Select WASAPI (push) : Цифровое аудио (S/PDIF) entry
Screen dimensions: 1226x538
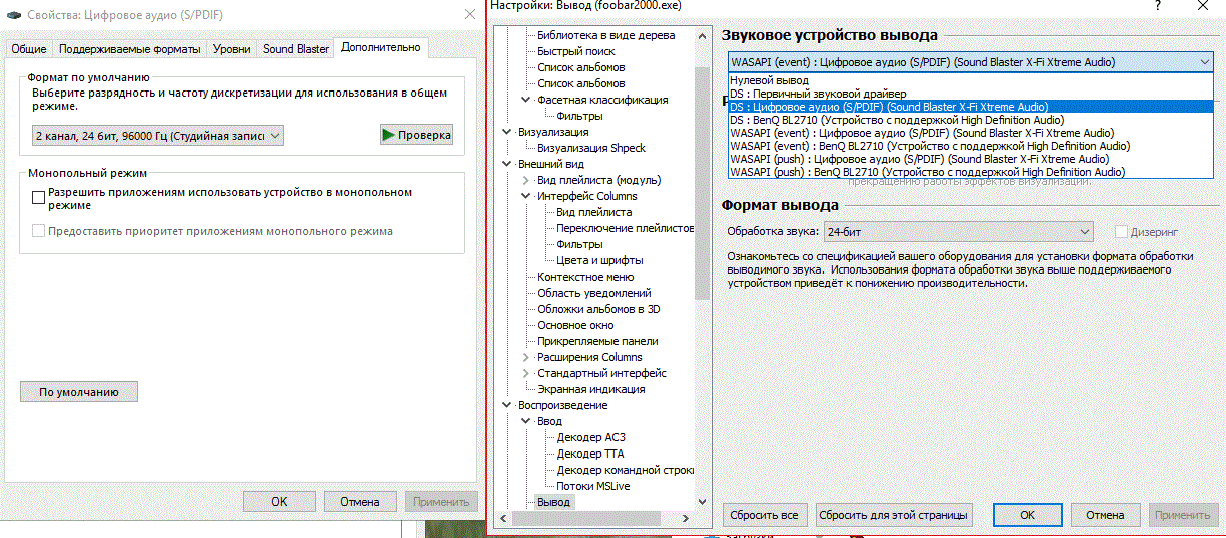click(970, 159)
